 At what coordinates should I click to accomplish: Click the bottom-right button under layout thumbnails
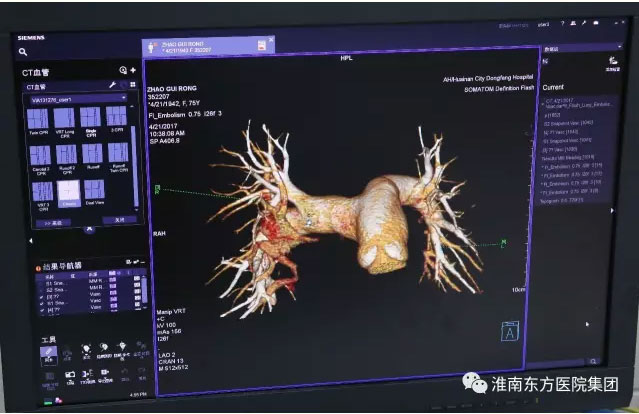pyautogui.click(x=116, y=219)
